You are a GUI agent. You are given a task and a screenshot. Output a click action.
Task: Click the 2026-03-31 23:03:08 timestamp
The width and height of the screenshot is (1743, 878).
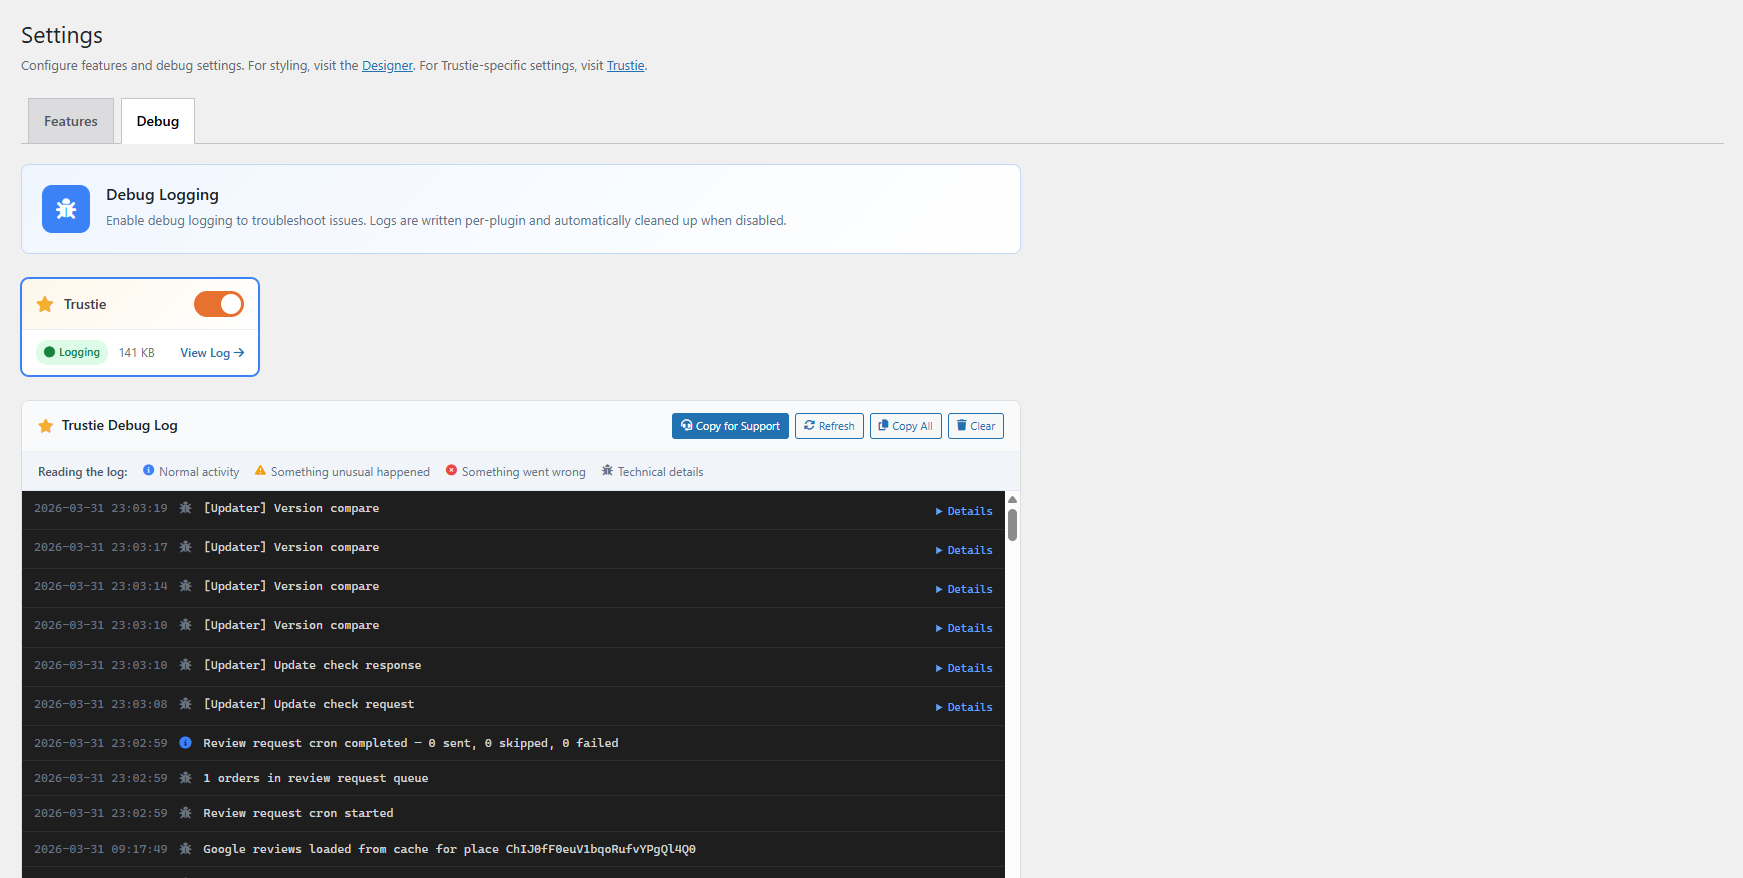[101, 704]
